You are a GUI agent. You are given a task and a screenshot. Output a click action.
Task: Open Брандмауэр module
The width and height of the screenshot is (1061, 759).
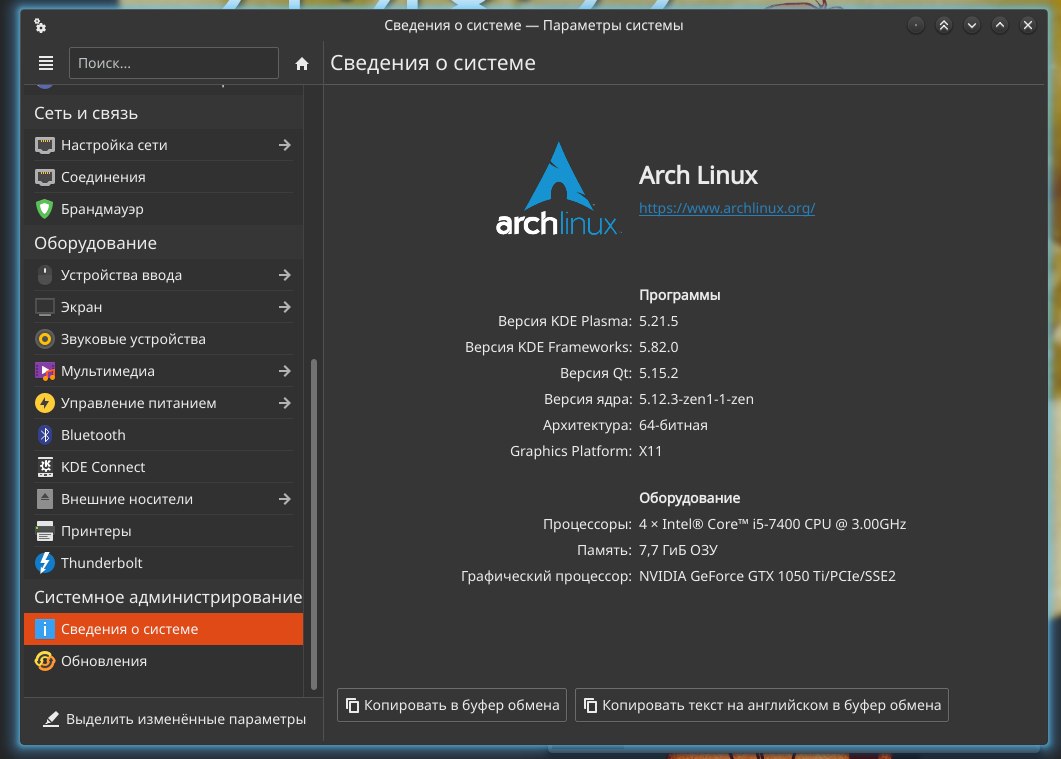(x=163, y=209)
